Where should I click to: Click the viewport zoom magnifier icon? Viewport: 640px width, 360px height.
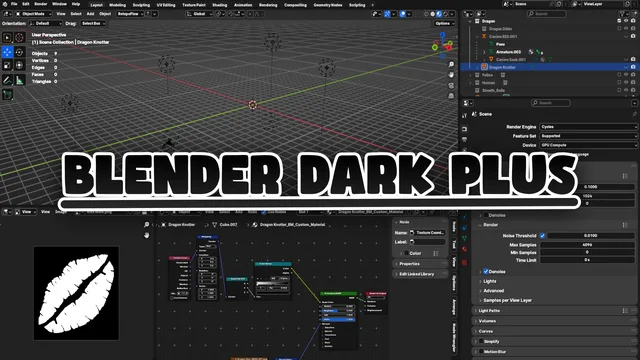(451, 64)
